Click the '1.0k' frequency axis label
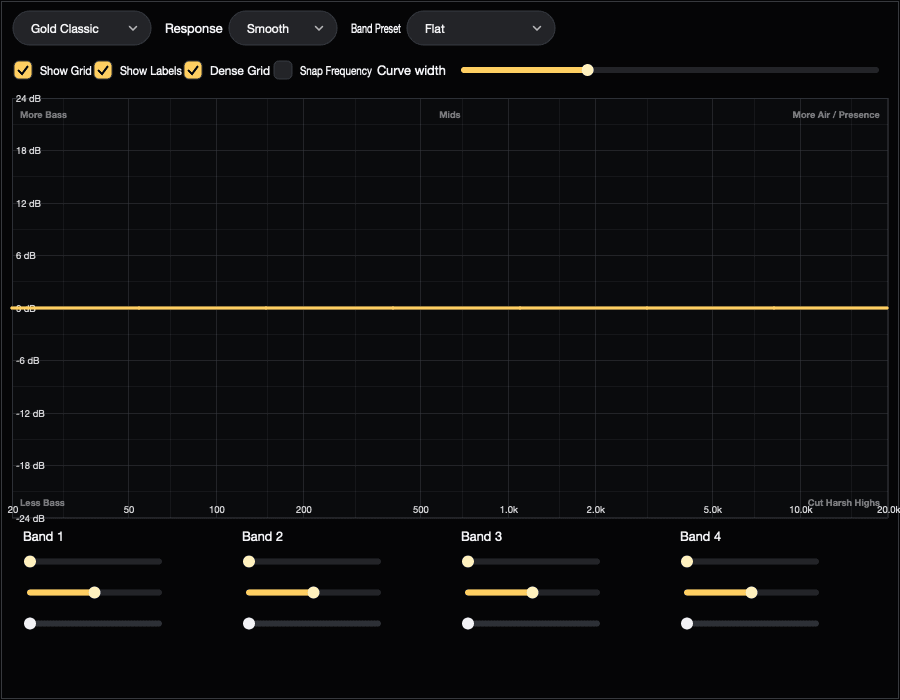 pyautogui.click(x=509, y=510)
